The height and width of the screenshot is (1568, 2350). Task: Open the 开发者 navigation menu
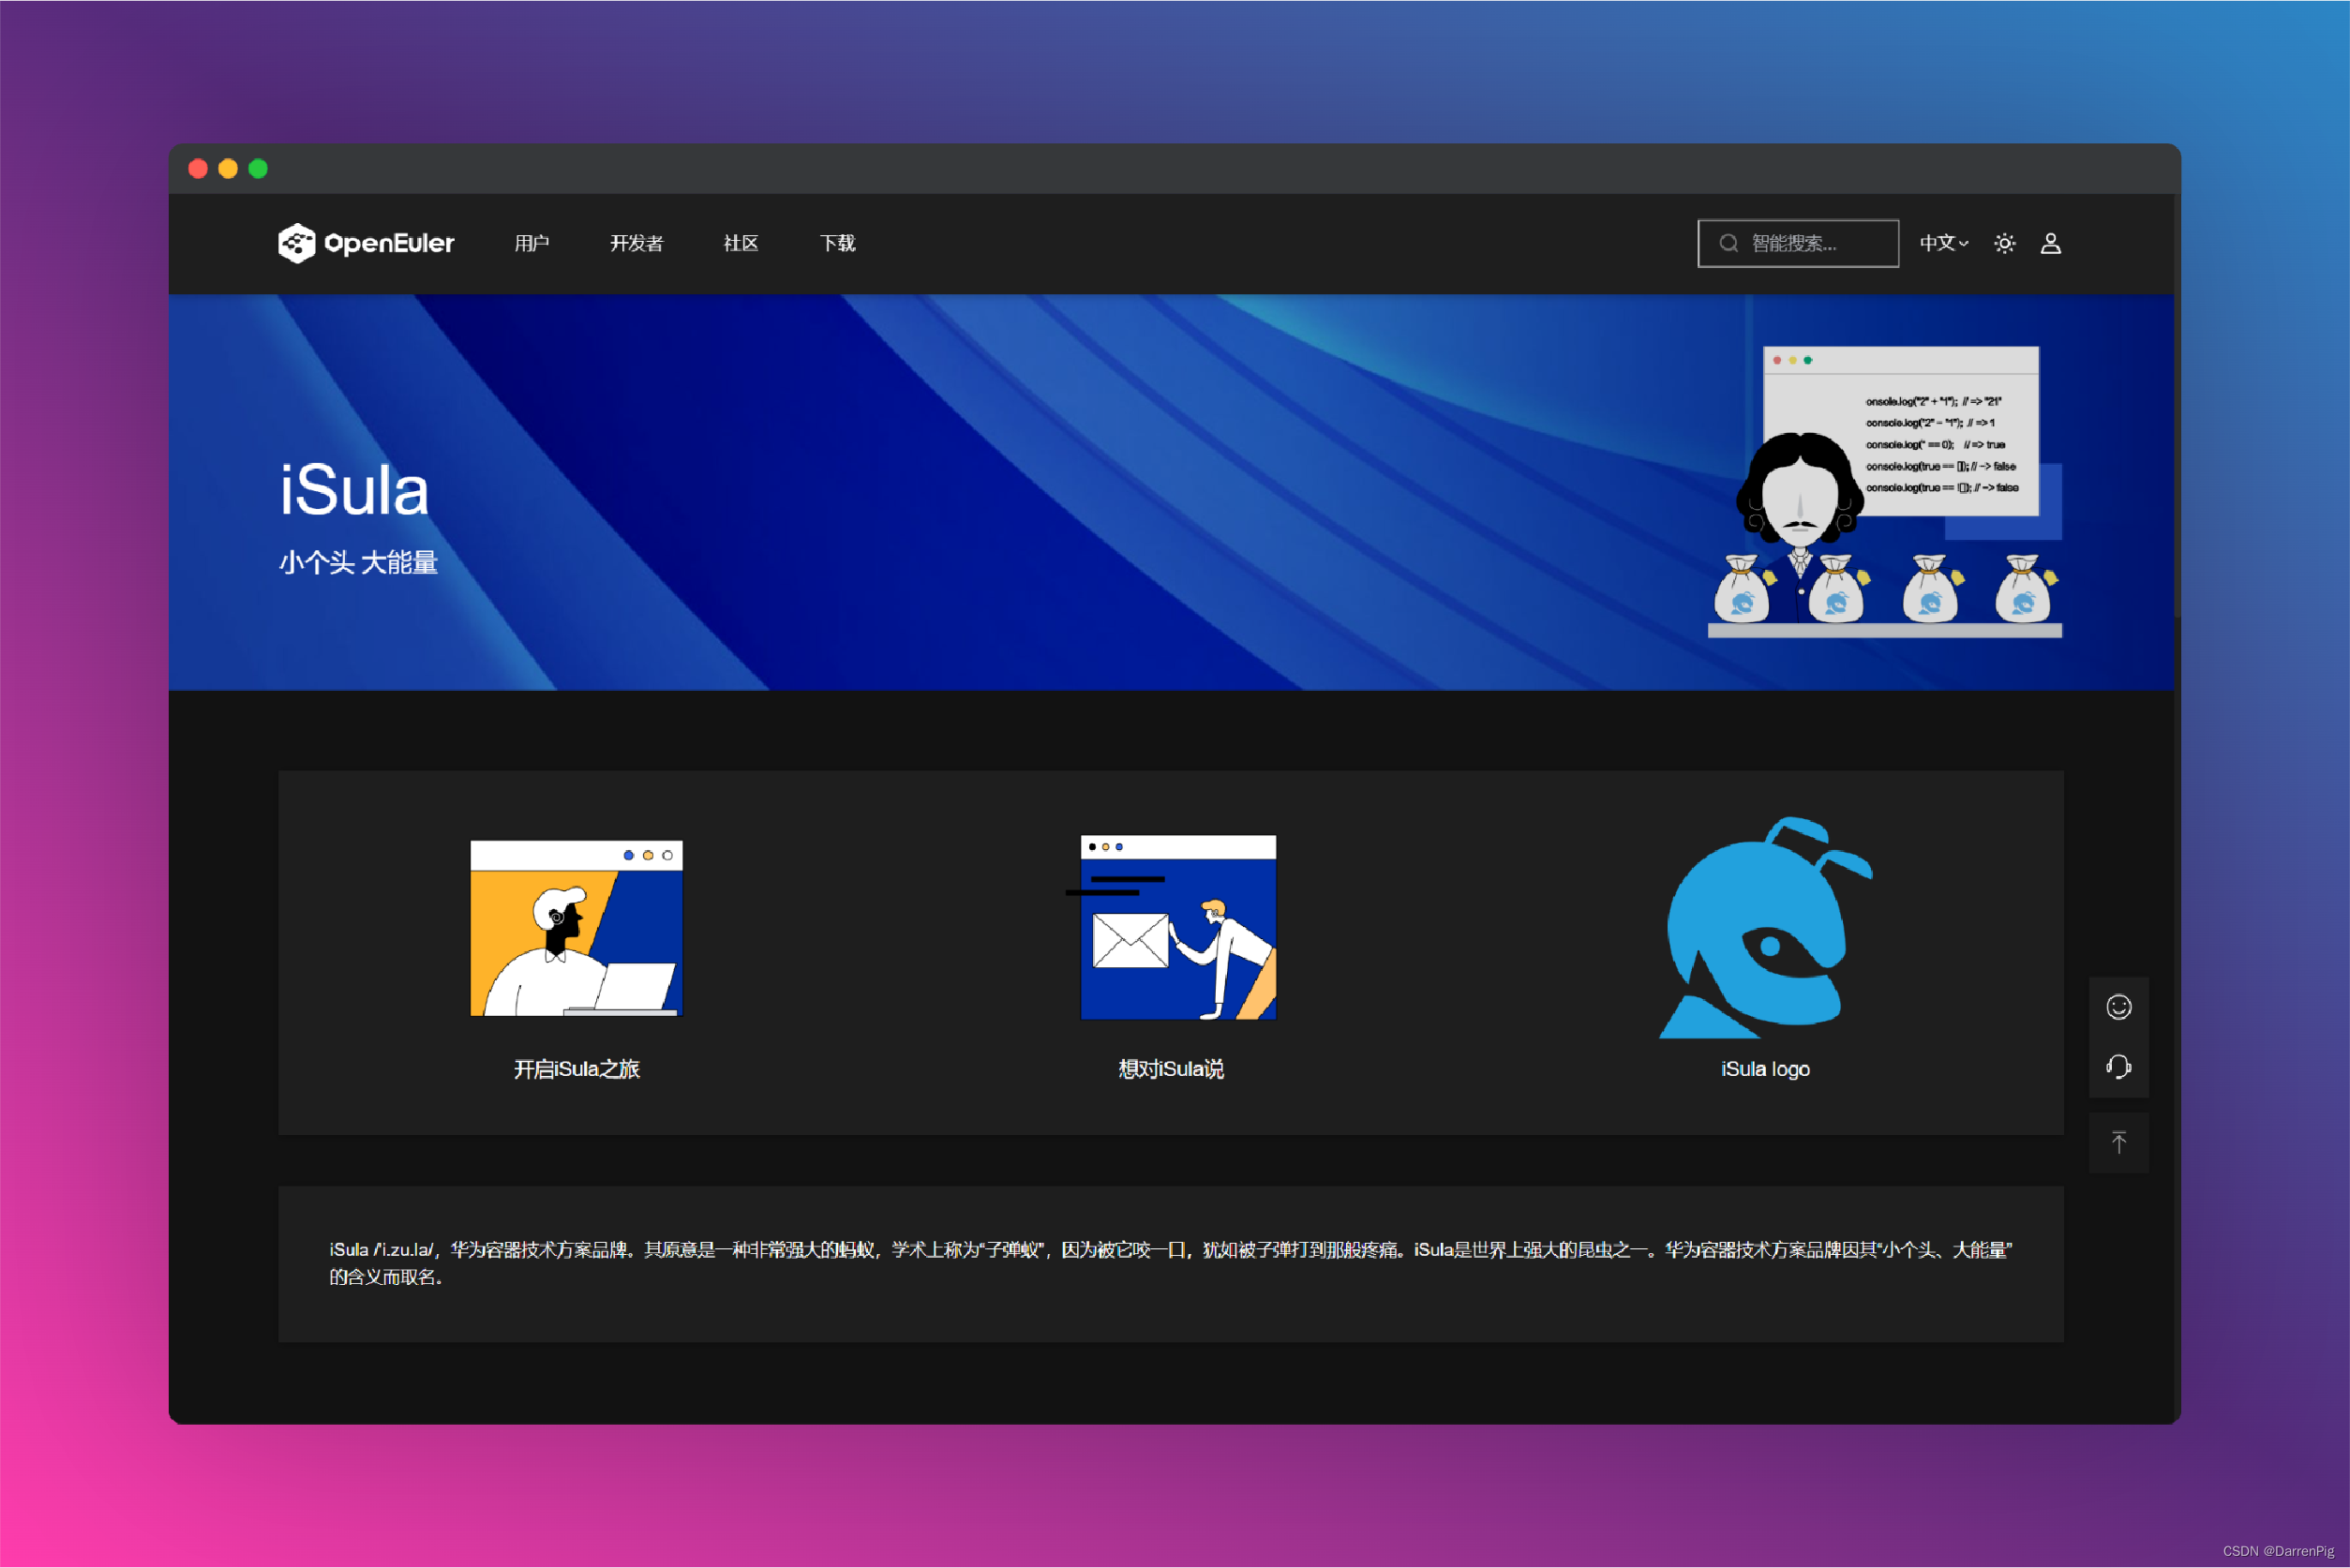[636, 243]
